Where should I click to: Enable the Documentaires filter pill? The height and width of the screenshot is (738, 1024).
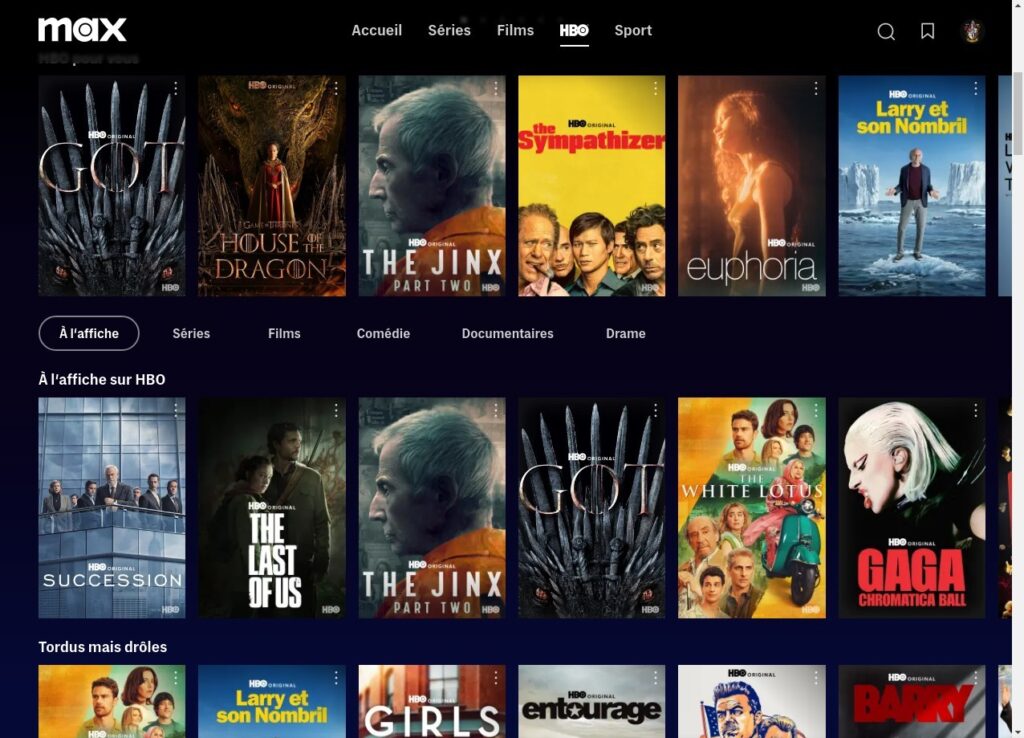pos(507,333)
